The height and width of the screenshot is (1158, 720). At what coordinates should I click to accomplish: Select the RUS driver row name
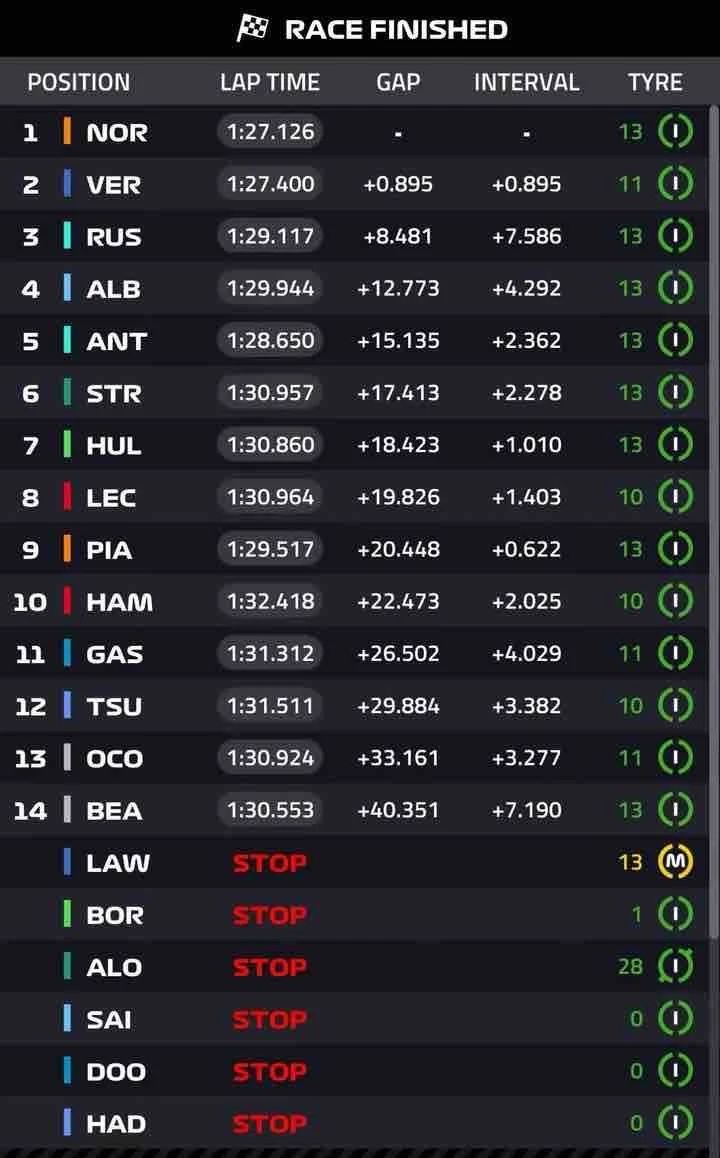click(x=114, y=237)
